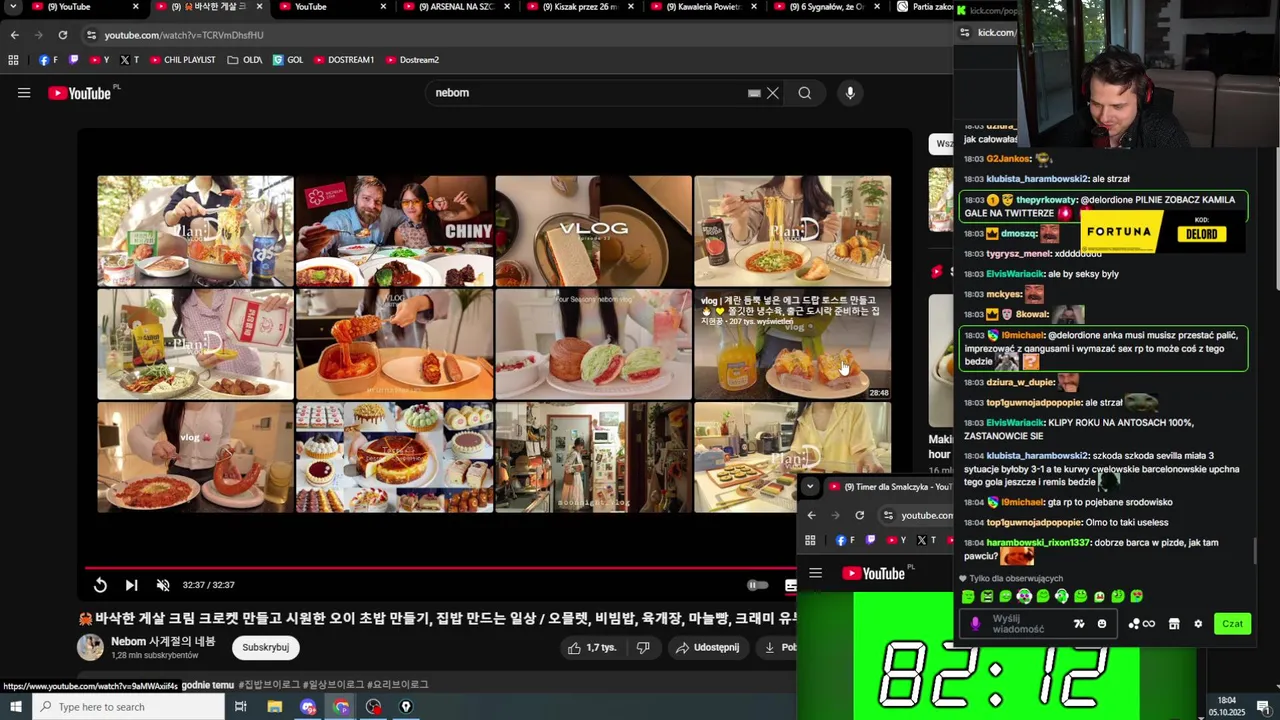The height and width of the screenshot is (720, 1280).
Task: Open the YouTube hamburger guide menu in main window
Action: point(24,93)
